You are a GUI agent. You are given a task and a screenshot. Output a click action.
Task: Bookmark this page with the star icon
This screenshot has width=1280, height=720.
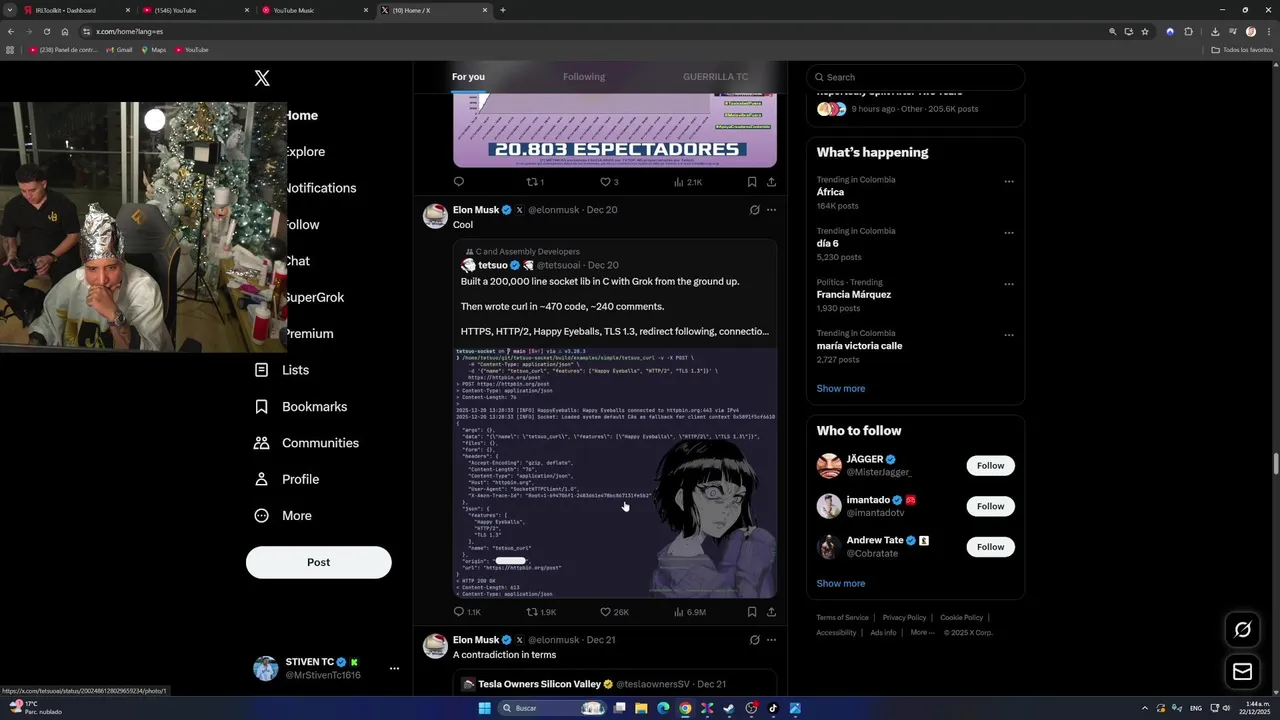pos(1145,31)
